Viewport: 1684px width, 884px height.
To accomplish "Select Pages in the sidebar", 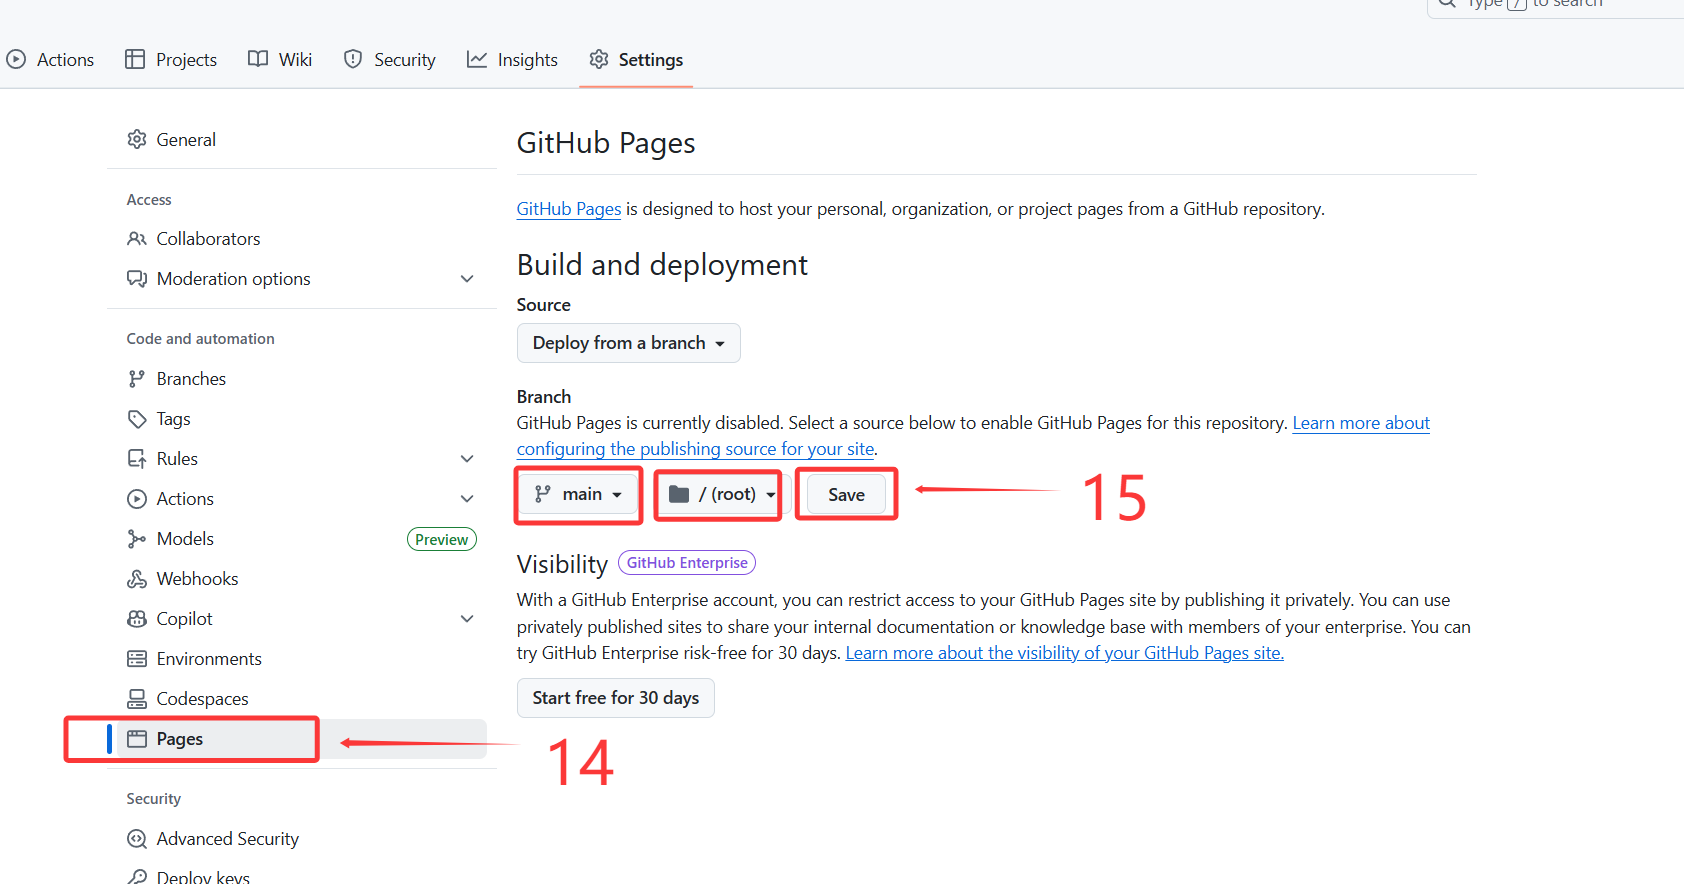I will [x=302, y=739].
